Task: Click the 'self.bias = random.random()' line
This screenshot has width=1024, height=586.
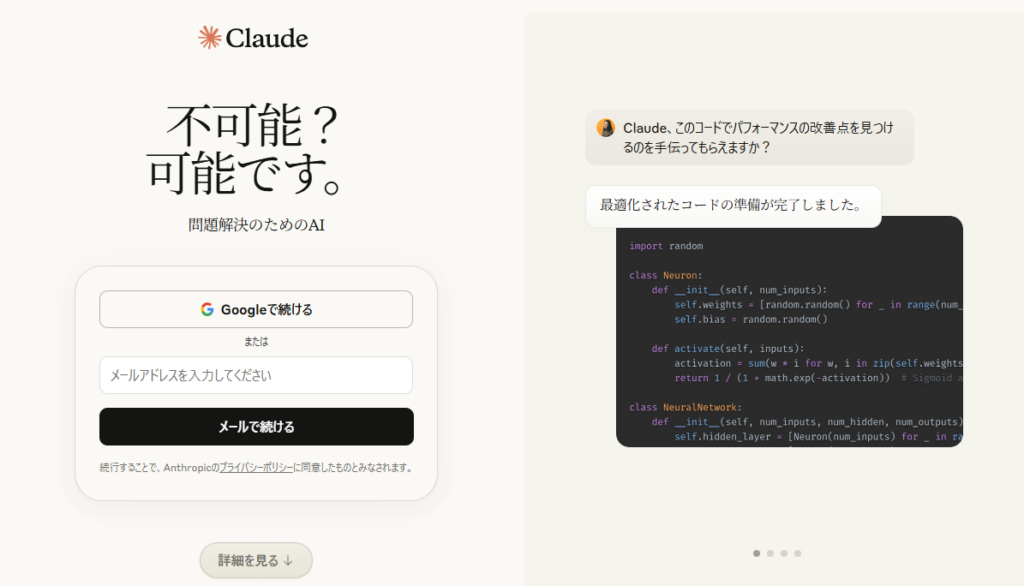Action: 750,319
